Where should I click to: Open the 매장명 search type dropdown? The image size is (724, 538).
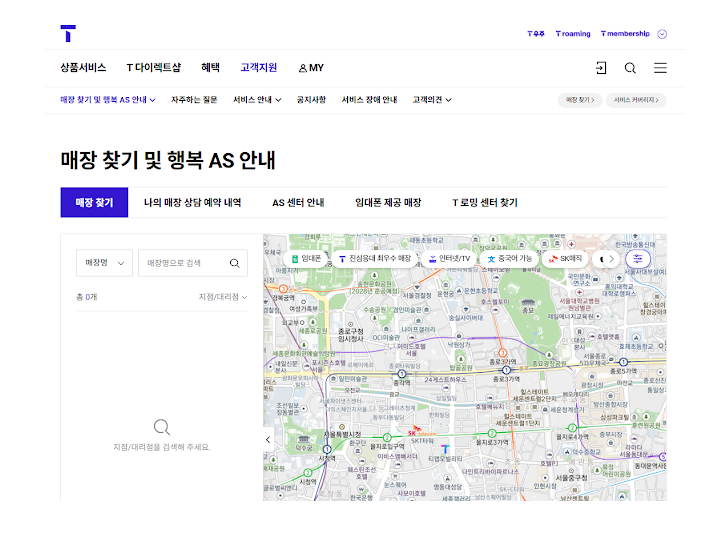[104, 263]
